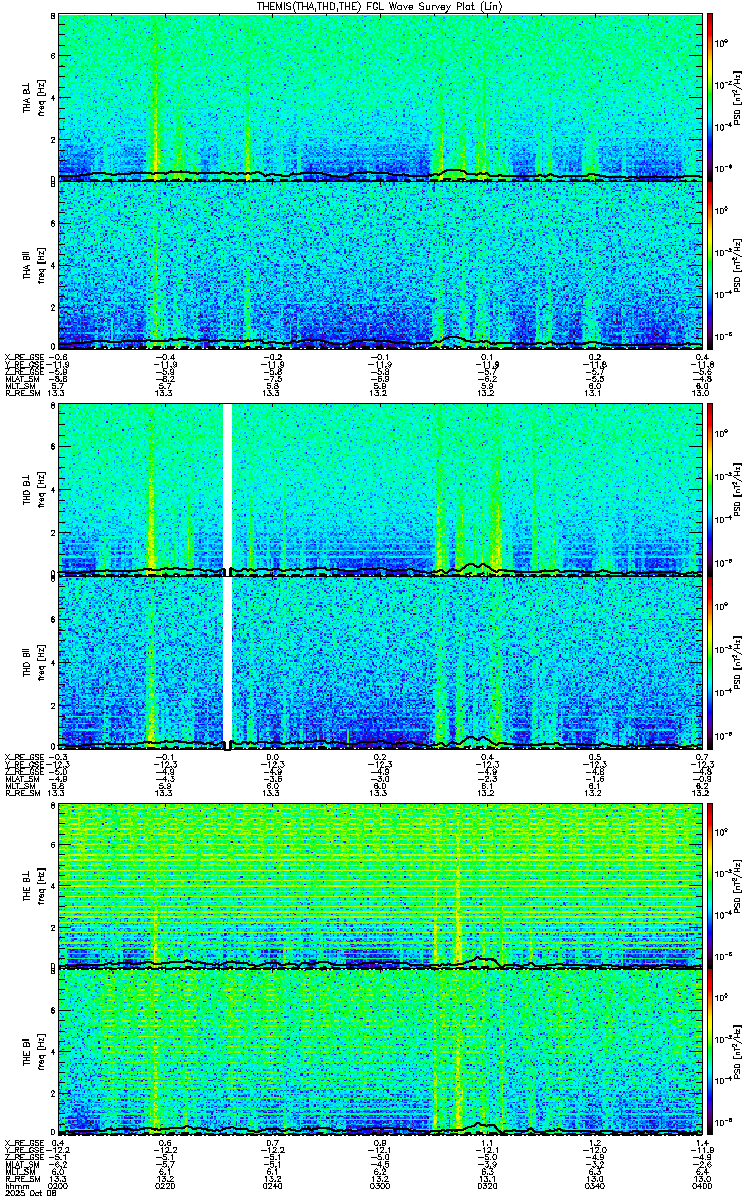750x1200 pixels.
Task: Click the THD B-parallel spectrogram panel
Action: (380, 661)
